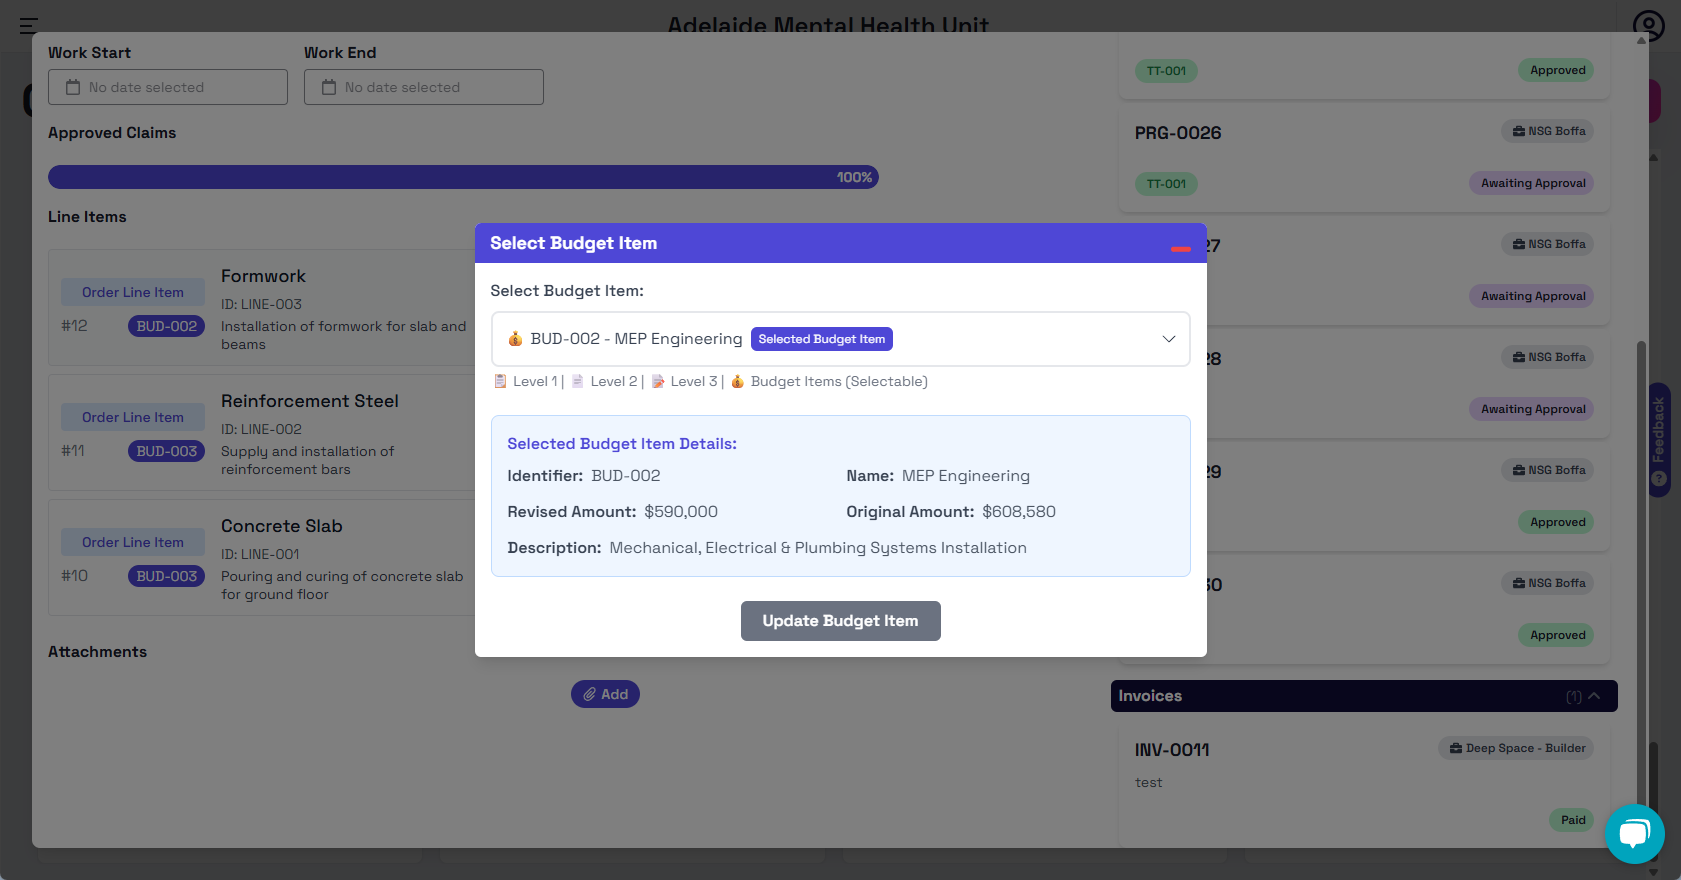The height and width of the screenshot is (880, 1681).
Task: Click the Approved Claims progress bar
Action: (463, 177)
